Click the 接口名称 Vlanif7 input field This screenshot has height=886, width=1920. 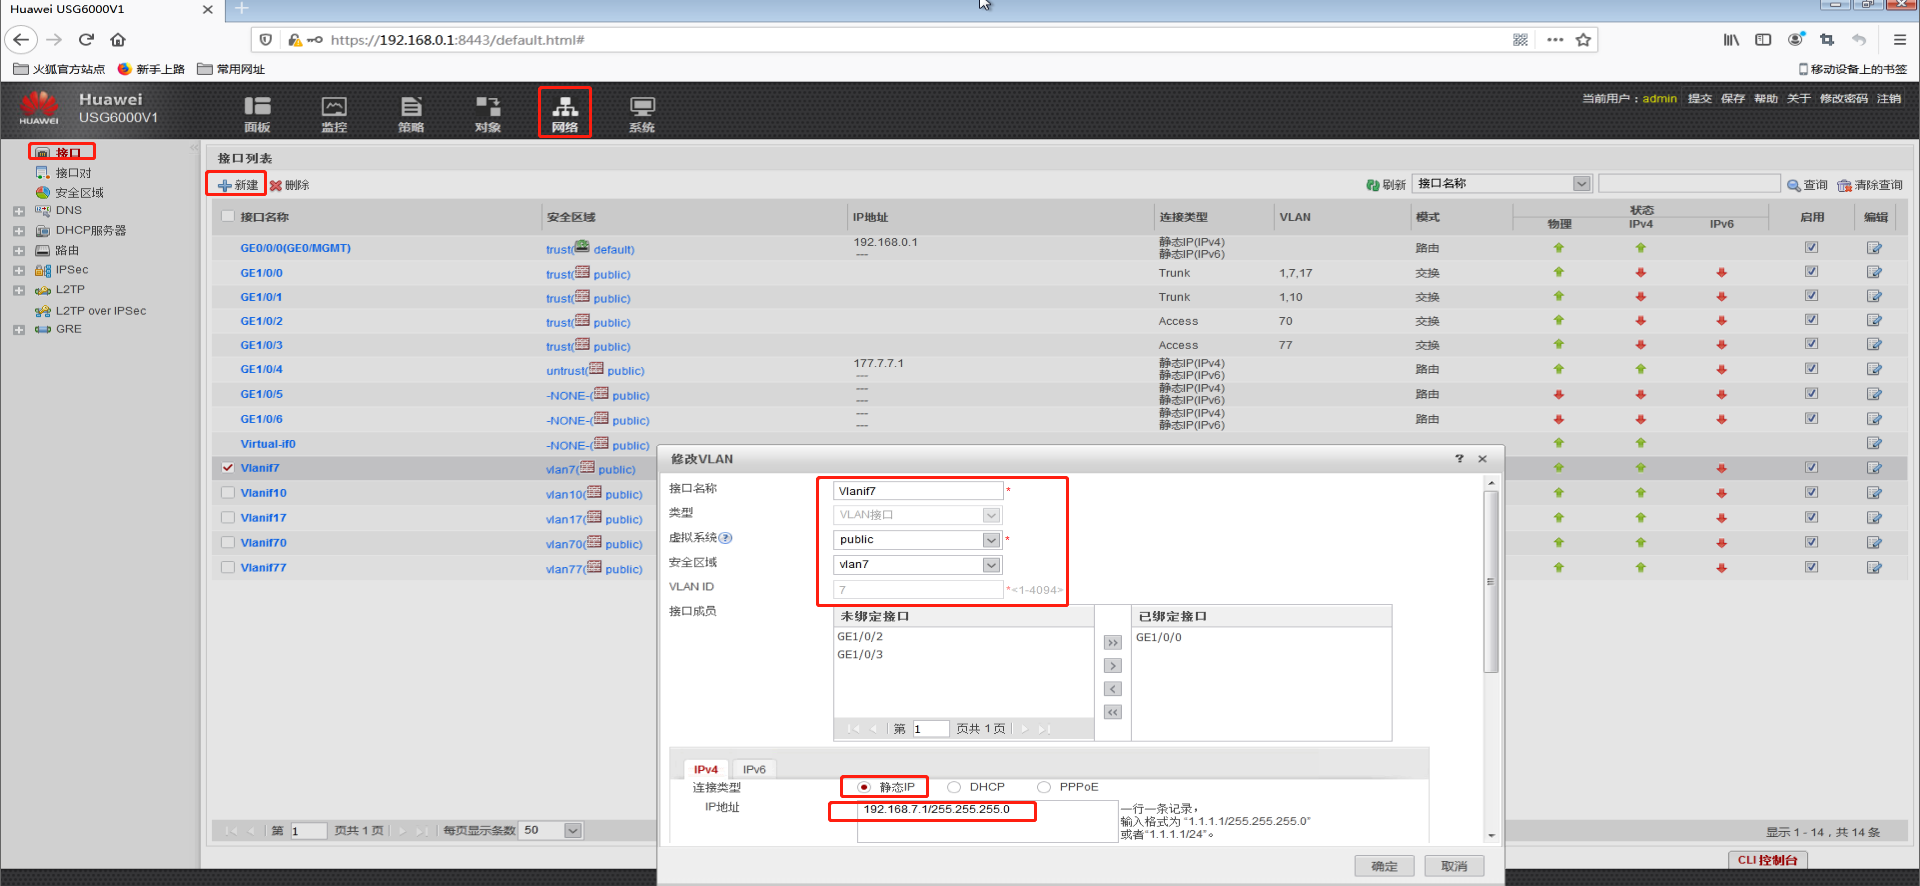click(x=918, y=491)
